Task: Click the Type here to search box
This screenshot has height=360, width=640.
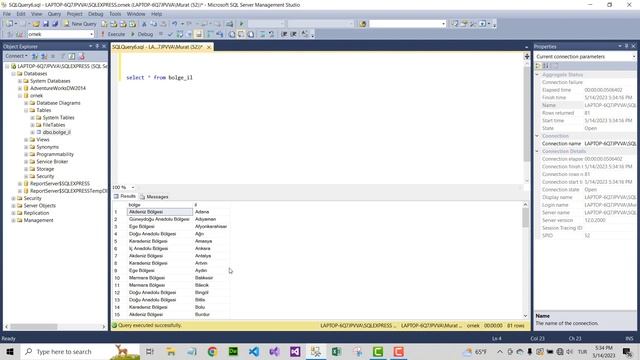Action: (x=63, y=351)
